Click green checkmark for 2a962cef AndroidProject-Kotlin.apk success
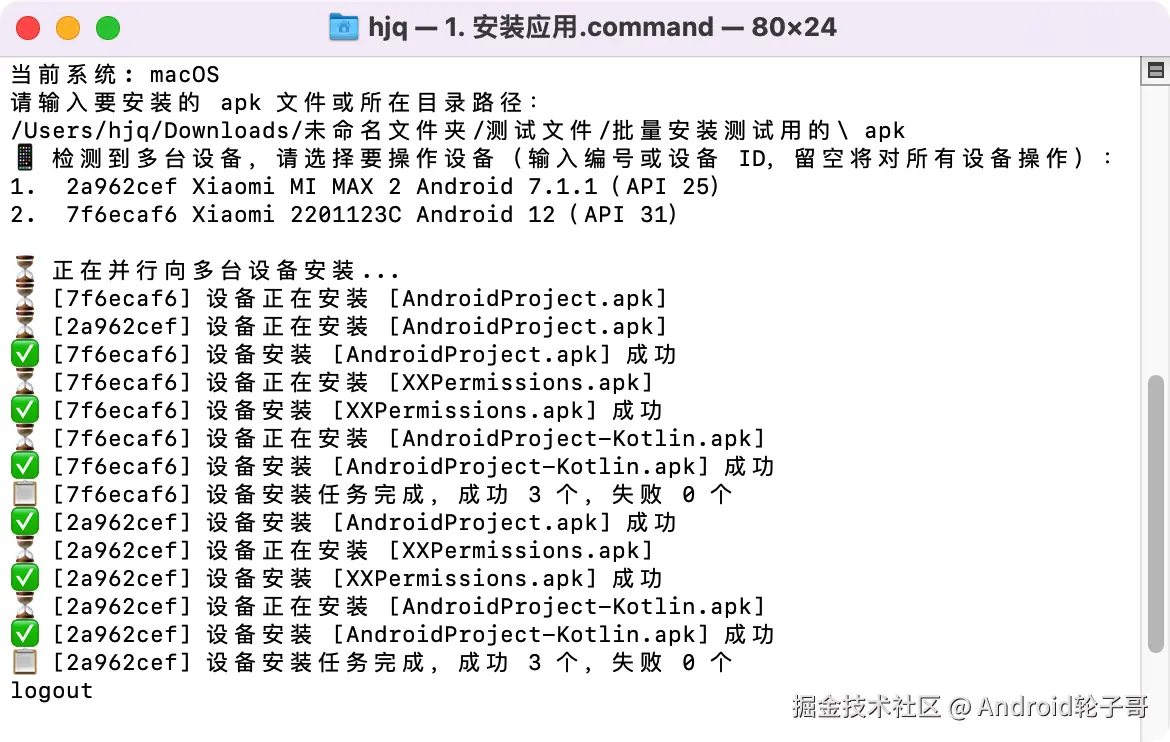1170x742 pixels. coord(25,634)
